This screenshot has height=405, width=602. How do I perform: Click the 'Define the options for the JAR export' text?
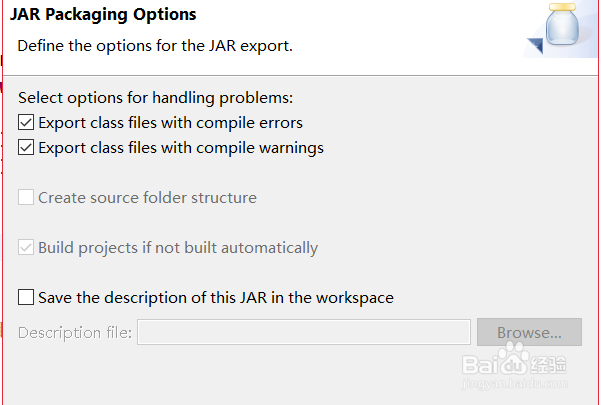coord(155,46)
